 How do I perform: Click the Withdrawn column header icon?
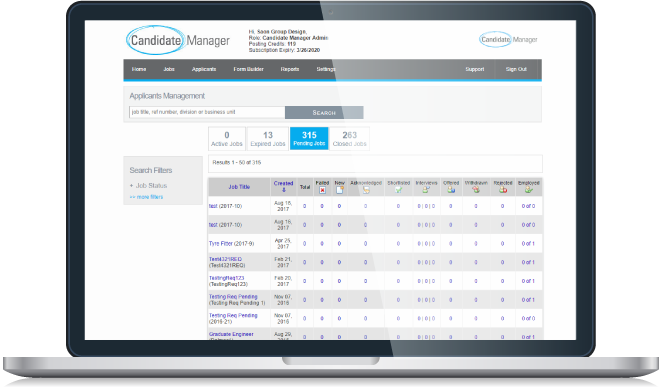click(x=476, y=190)
